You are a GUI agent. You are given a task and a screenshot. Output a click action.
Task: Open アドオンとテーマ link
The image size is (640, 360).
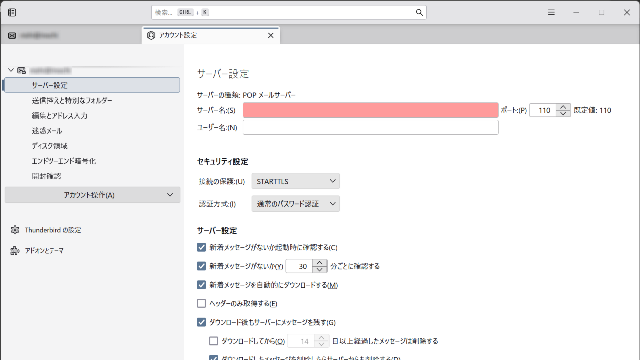coord(44,250)
